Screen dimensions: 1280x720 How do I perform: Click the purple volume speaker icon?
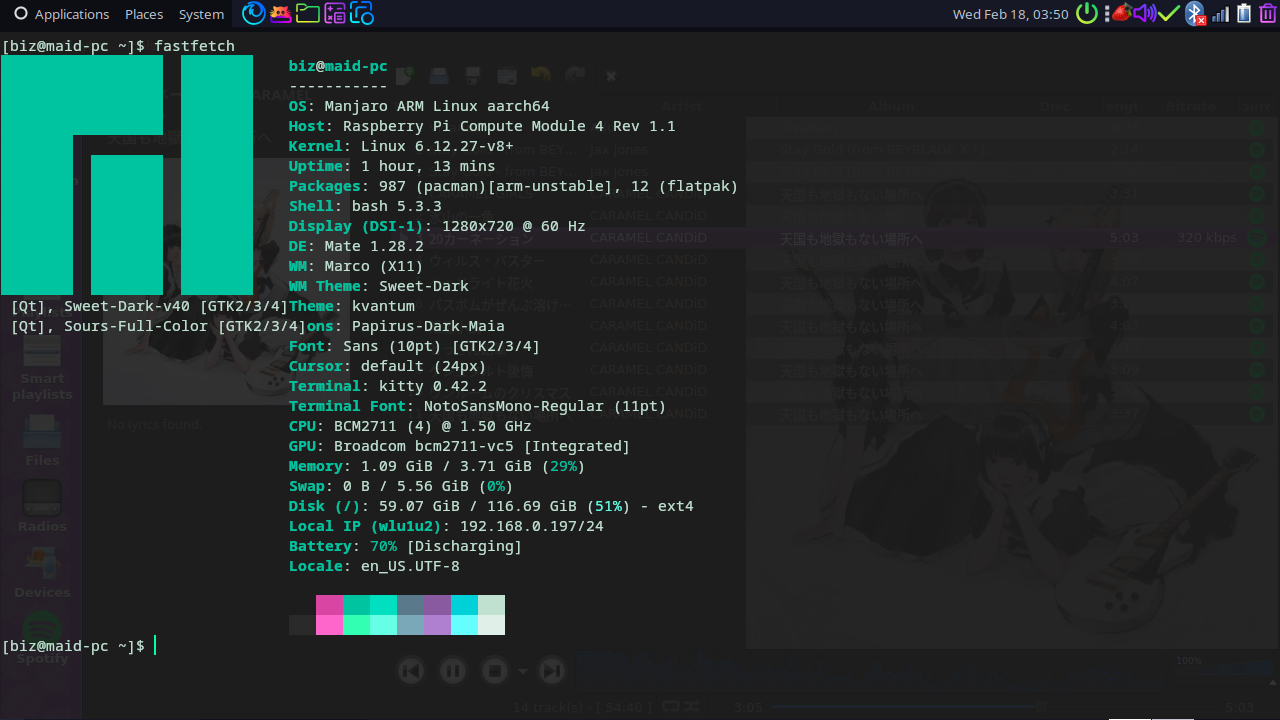coord(1144,13)
